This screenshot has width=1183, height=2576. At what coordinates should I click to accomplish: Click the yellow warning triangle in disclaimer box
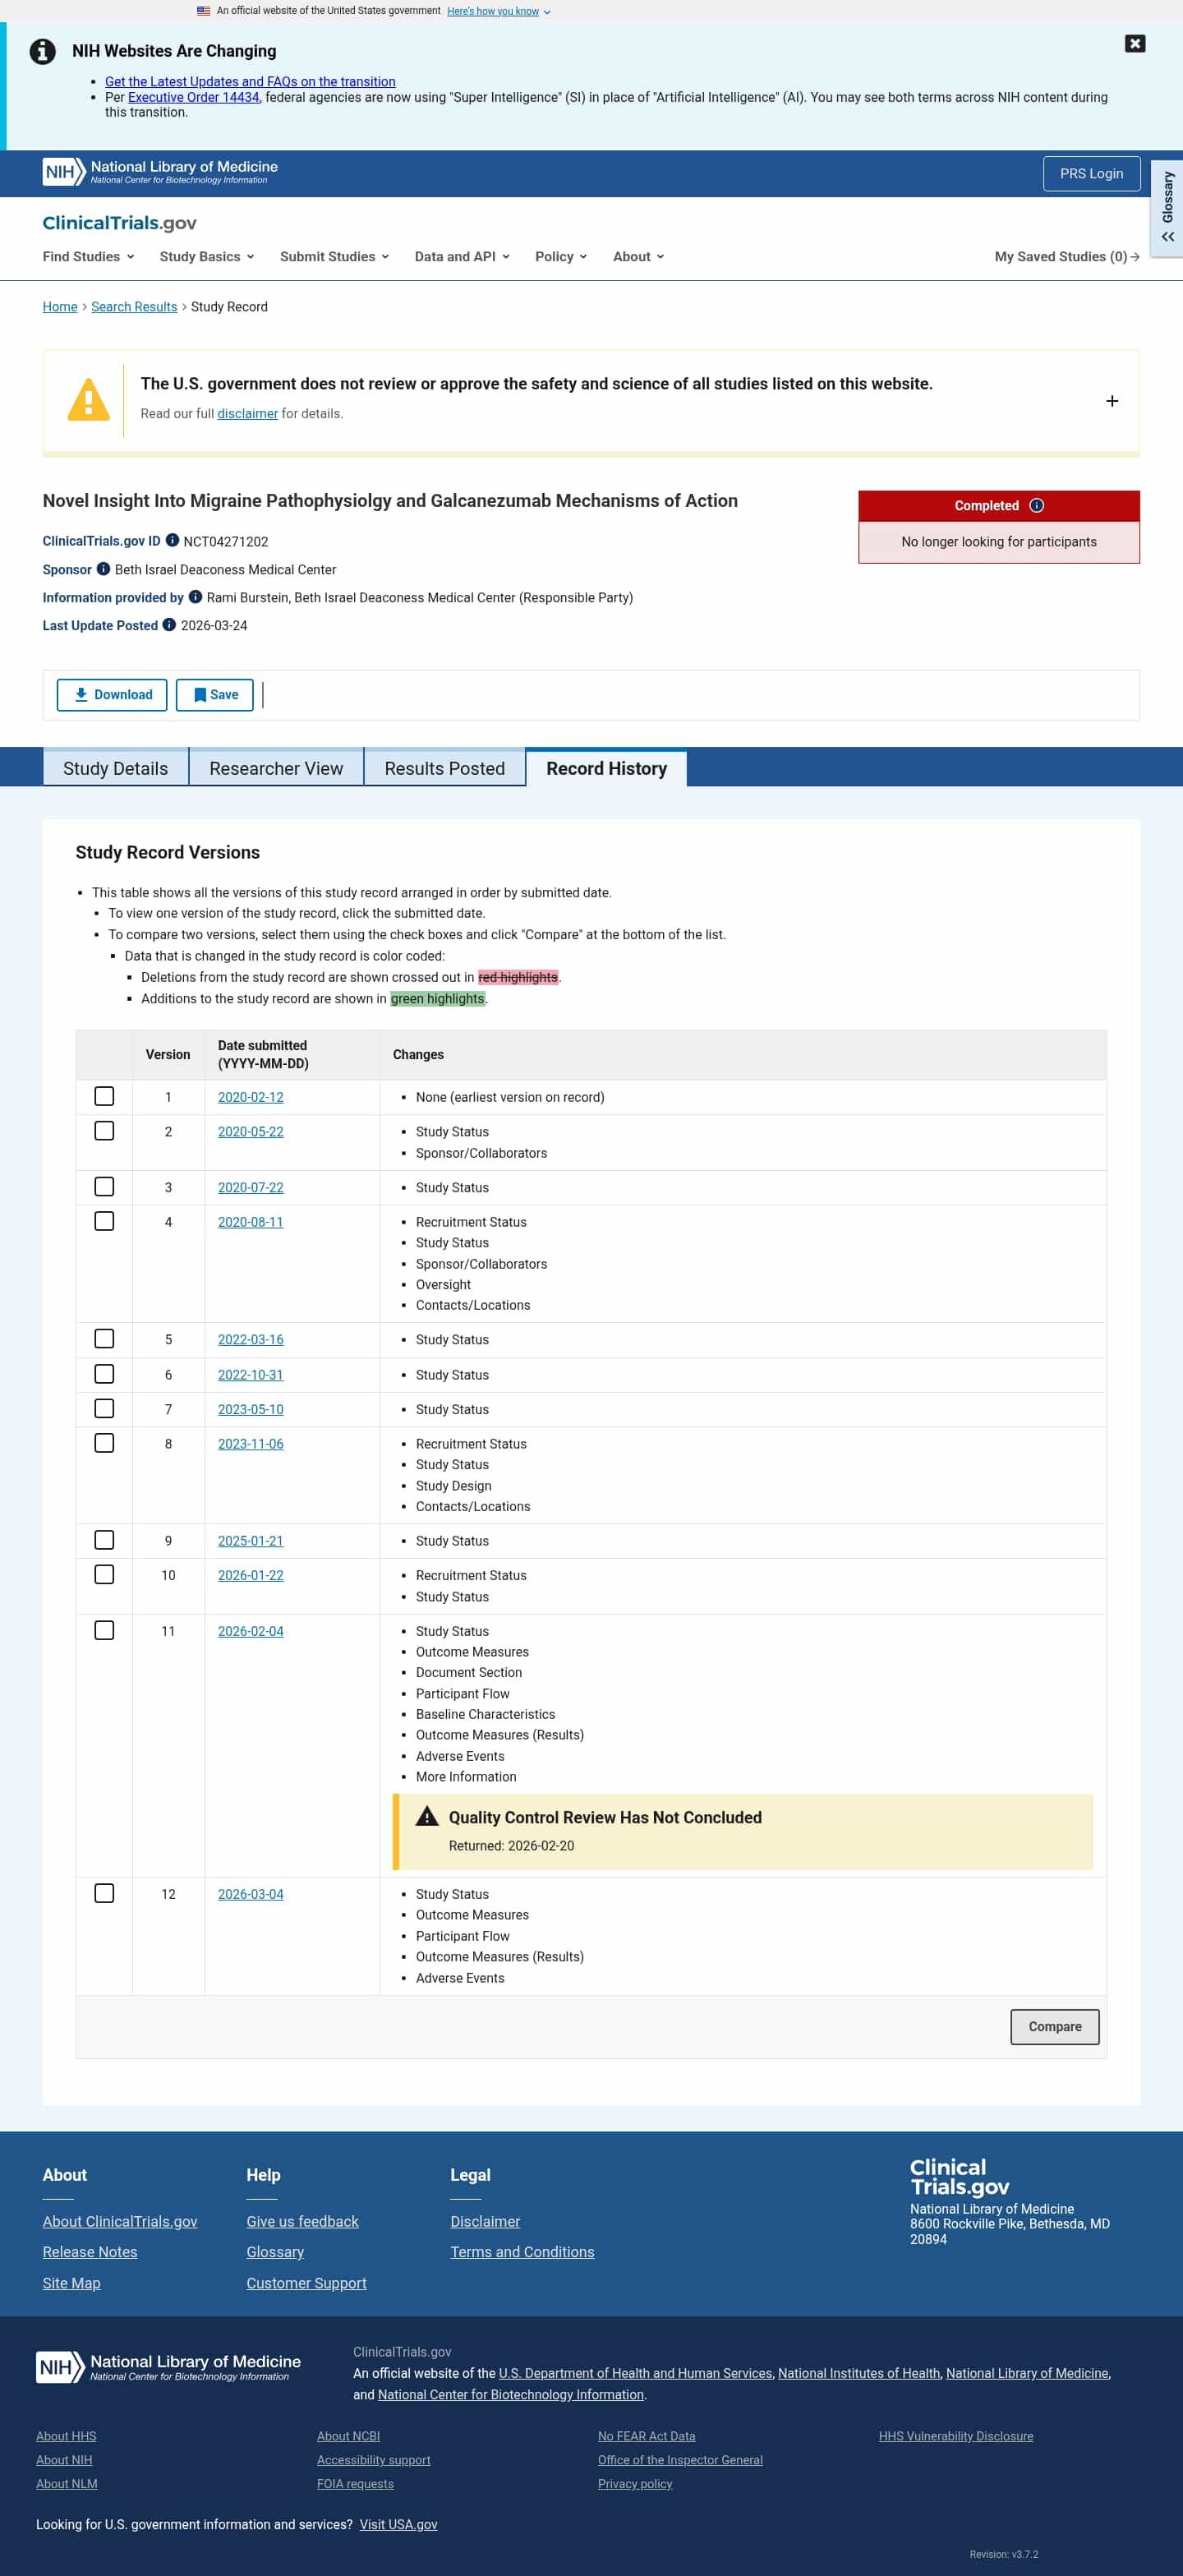click(88, 400)
